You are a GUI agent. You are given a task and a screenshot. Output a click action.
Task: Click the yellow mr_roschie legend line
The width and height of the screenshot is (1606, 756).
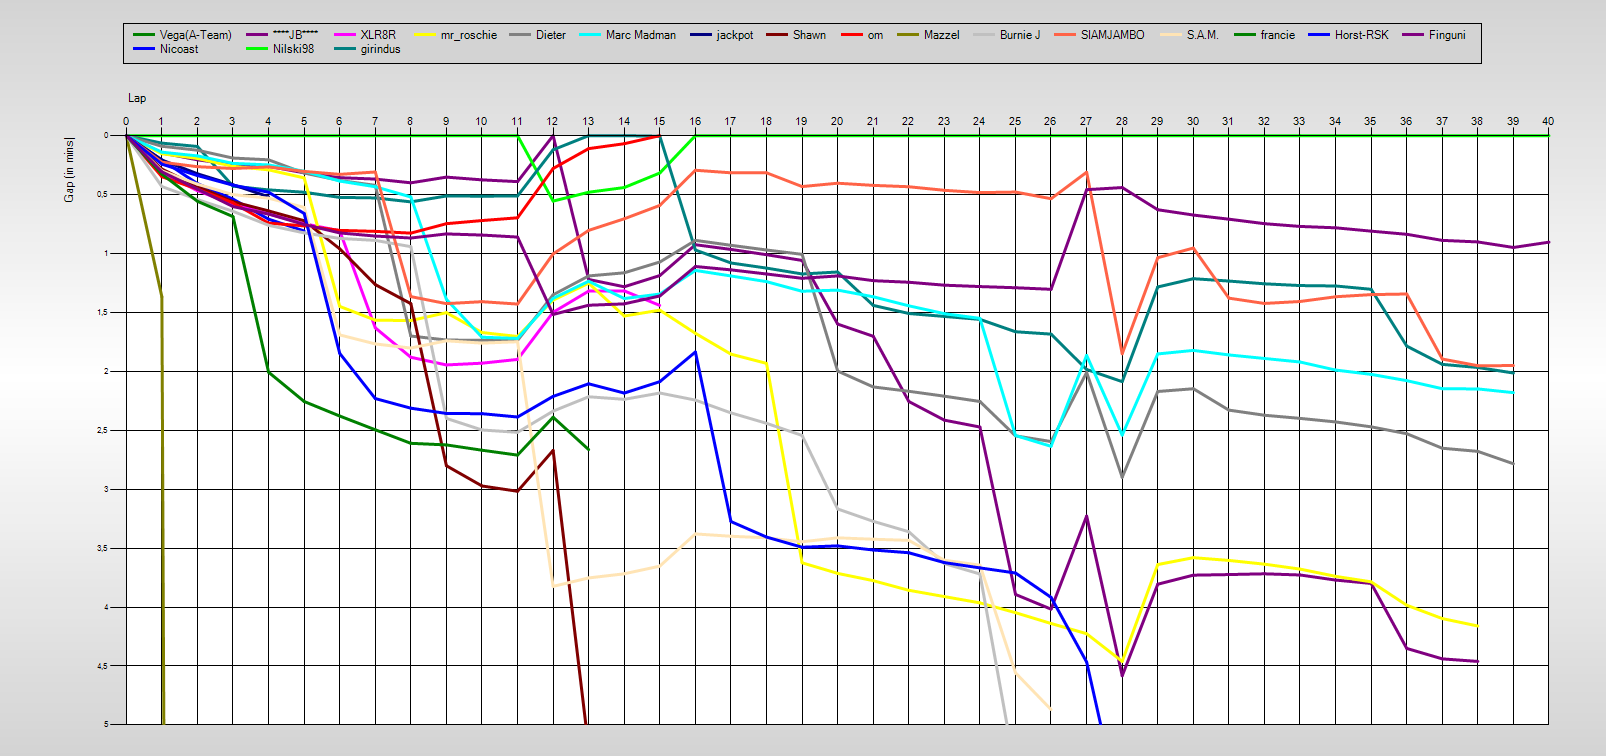(425, 35)
